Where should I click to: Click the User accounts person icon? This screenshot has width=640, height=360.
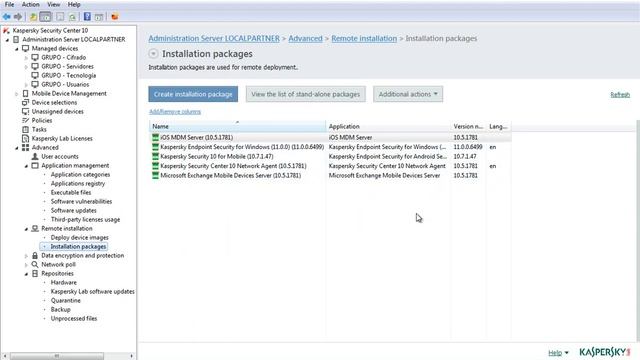35,156
